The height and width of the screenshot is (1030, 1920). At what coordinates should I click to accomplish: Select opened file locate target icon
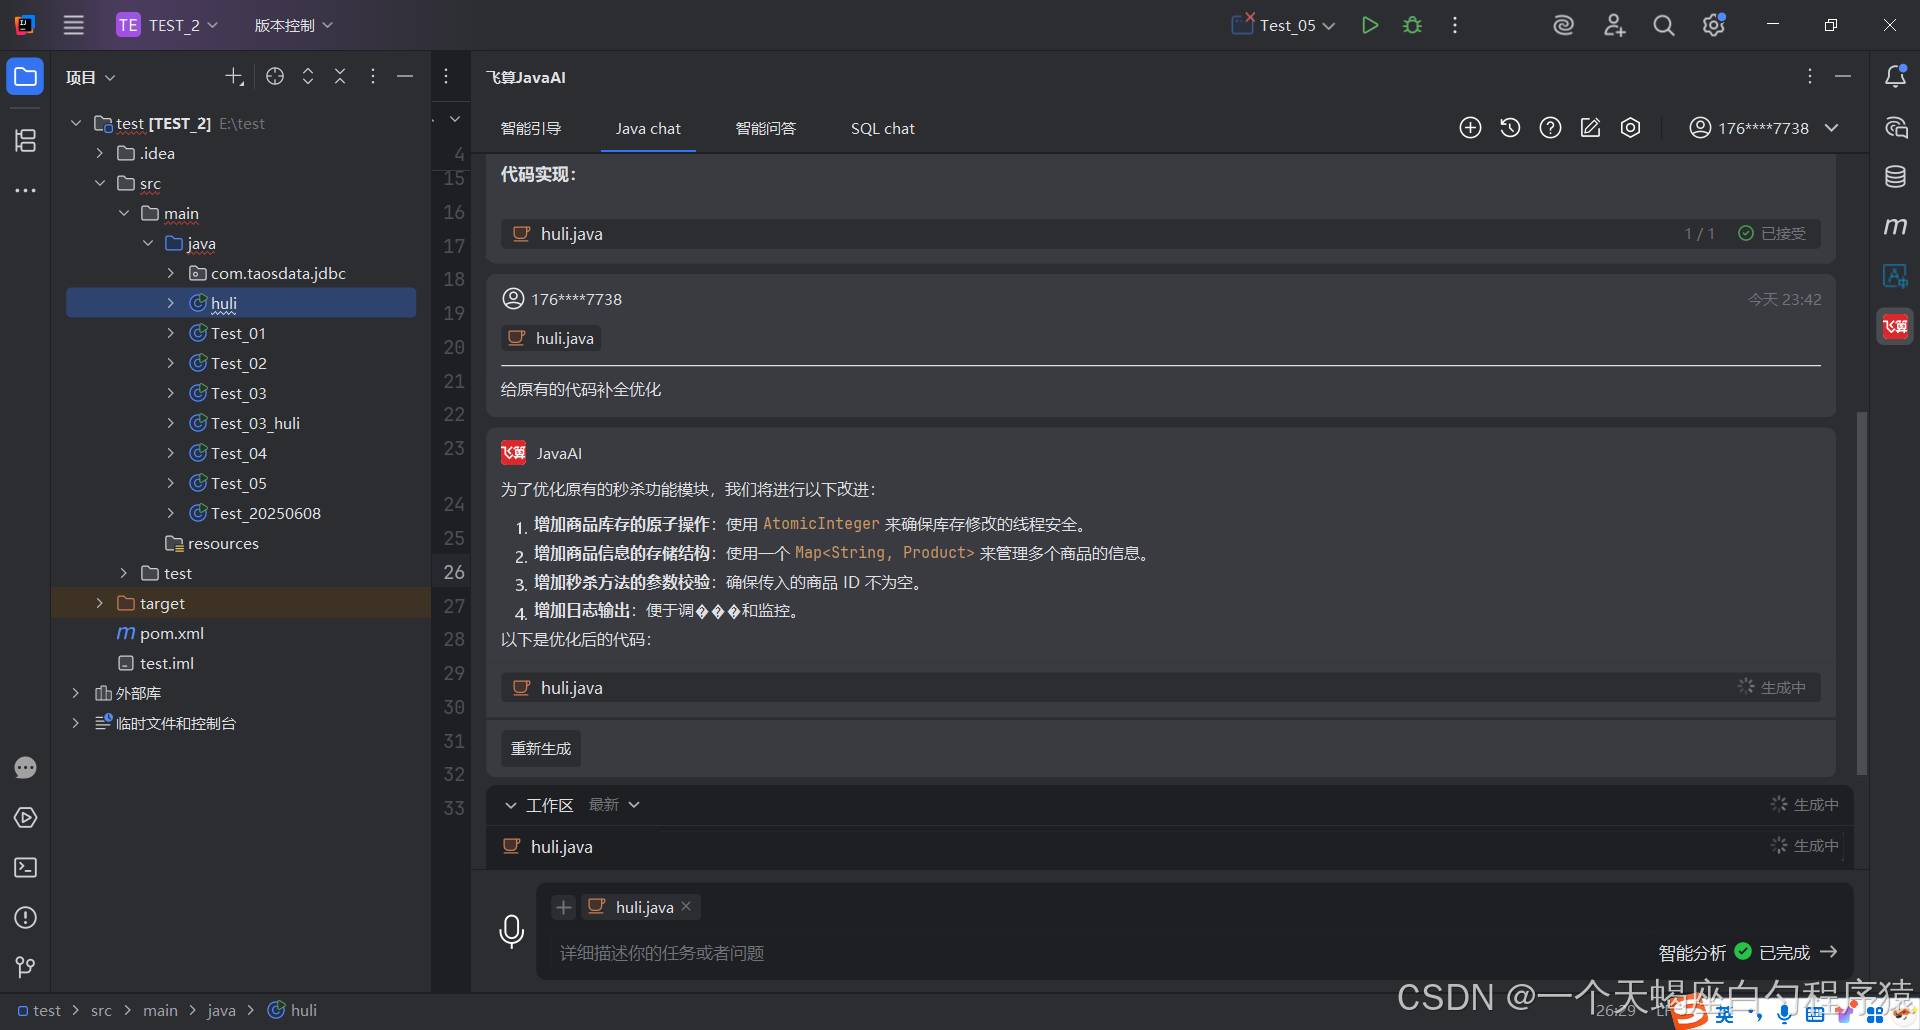[275, 77]
